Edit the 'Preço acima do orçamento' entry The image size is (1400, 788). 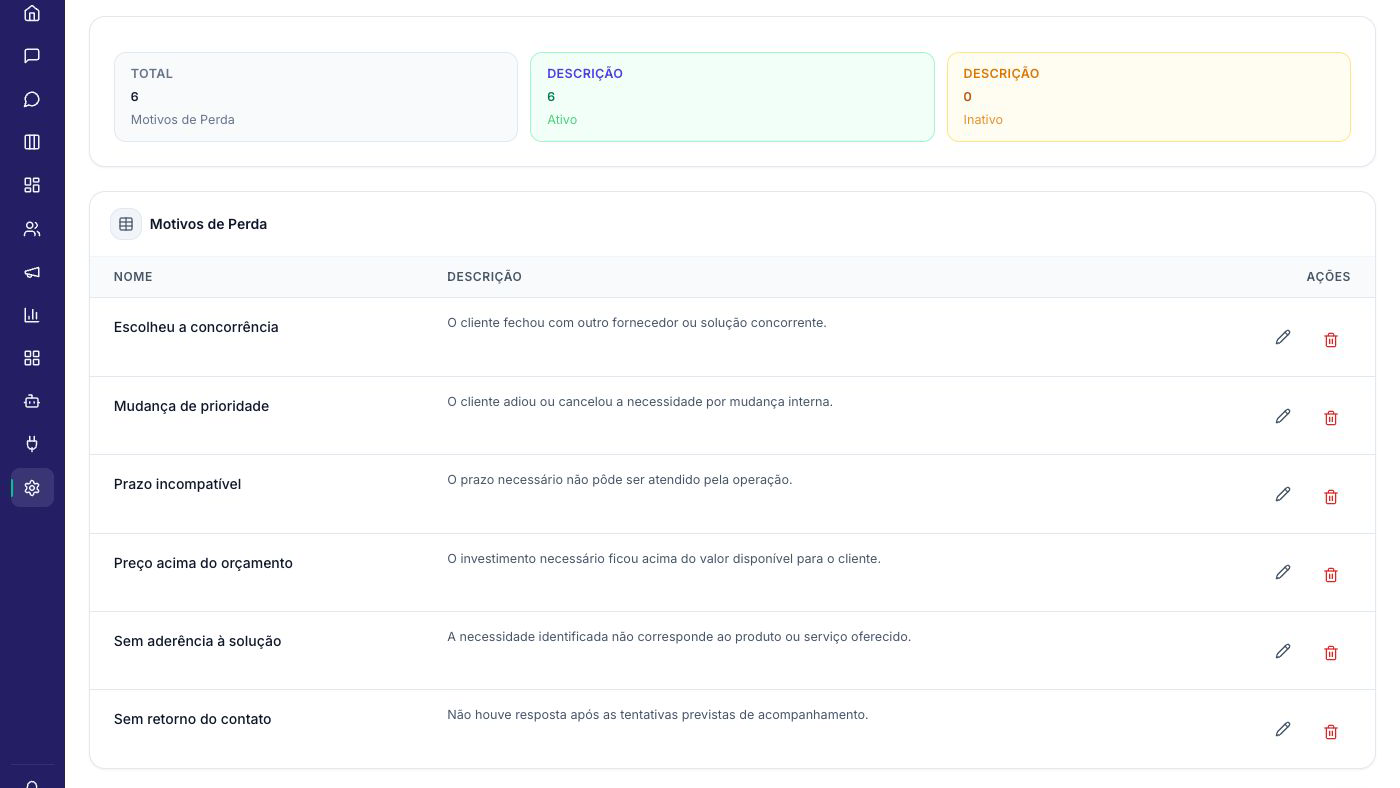(1283, 572)
